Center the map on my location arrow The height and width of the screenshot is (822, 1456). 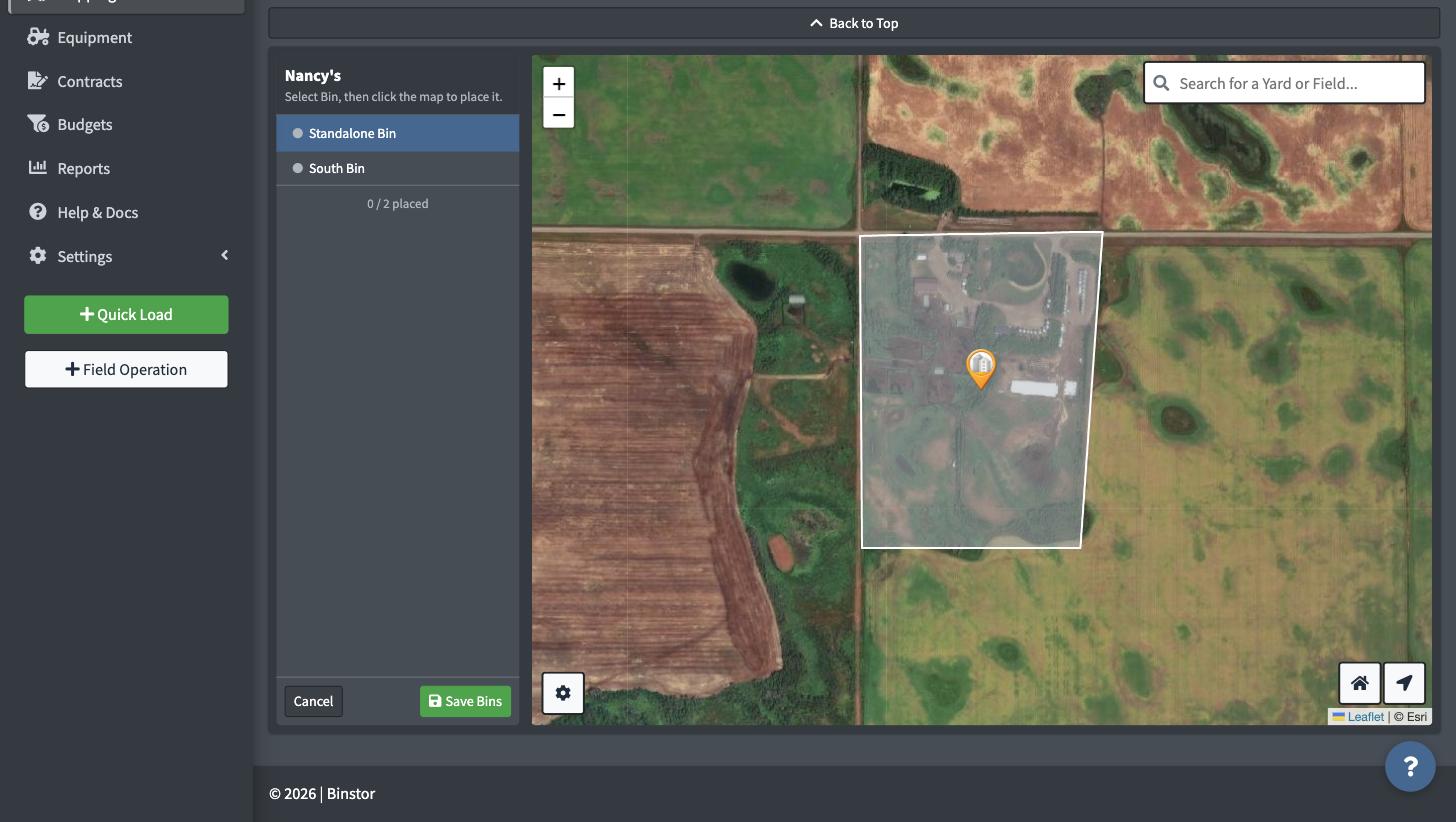pyautogui.click(x=1404, y=683)
